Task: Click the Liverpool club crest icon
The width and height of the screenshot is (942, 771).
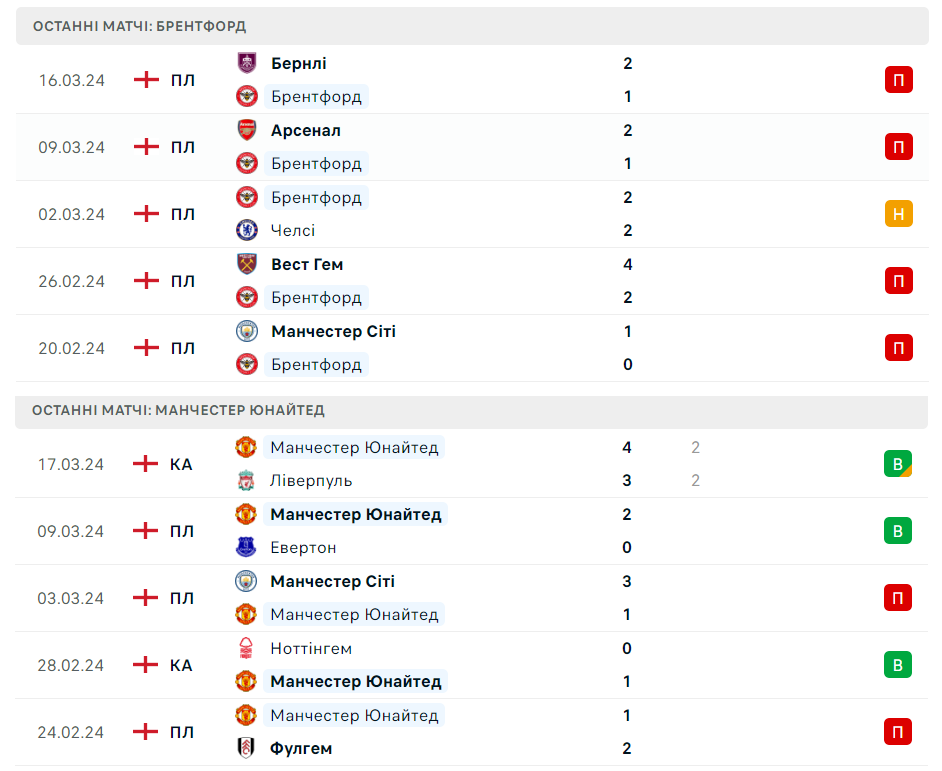Action: tap(246, 481)
